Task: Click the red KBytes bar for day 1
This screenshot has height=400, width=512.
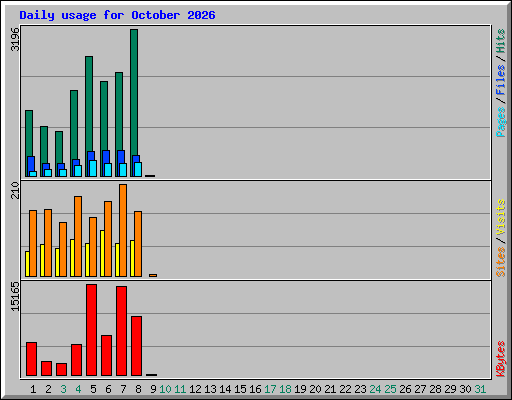Action: (31, 359)
